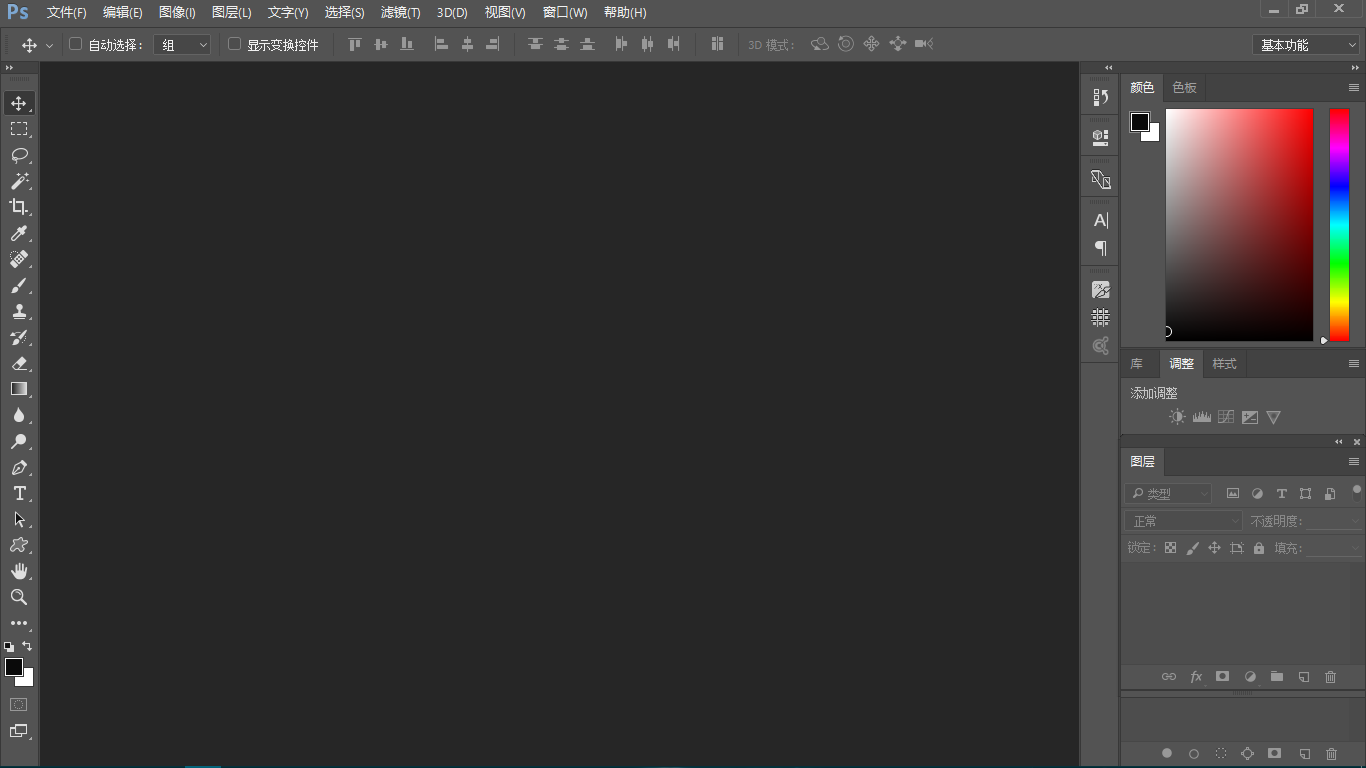This screenshot has height=768, width=1366.
Task: Select the Healing Brush tool
Action: tap(19, 259)
